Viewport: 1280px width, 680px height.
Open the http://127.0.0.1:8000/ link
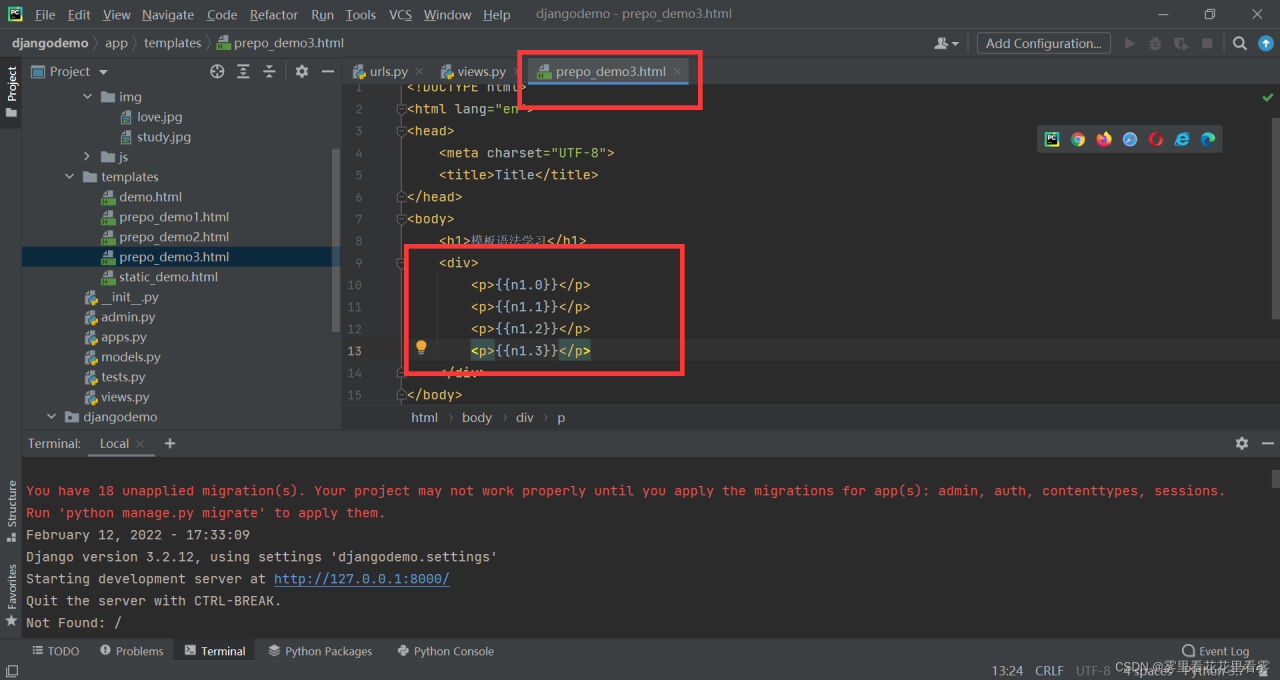point(361,579)
